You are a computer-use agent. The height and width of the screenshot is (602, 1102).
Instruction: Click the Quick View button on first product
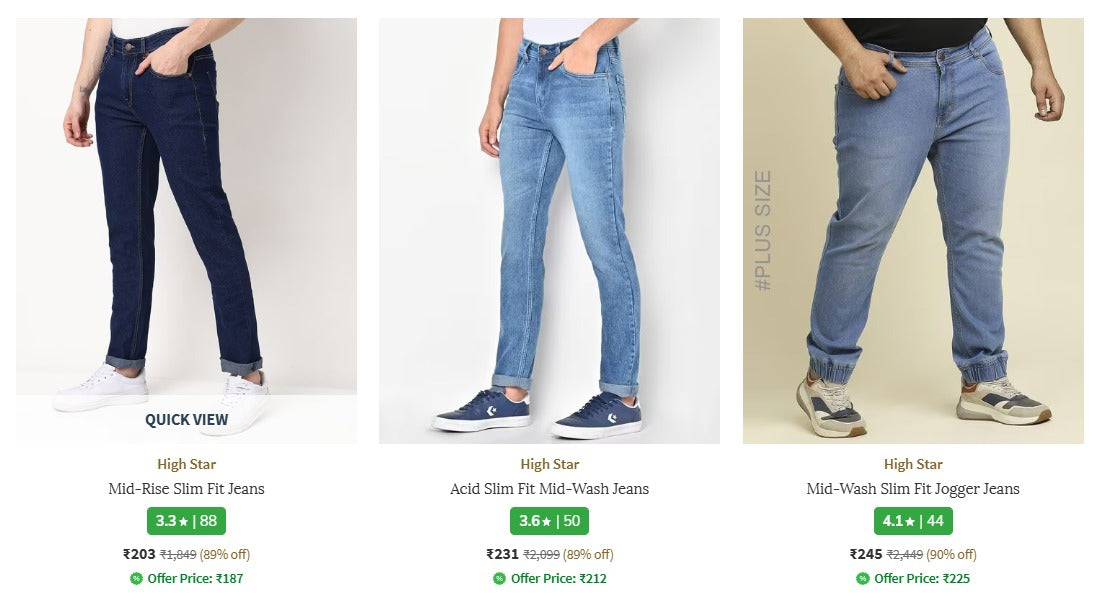click(x=186, y=420)
